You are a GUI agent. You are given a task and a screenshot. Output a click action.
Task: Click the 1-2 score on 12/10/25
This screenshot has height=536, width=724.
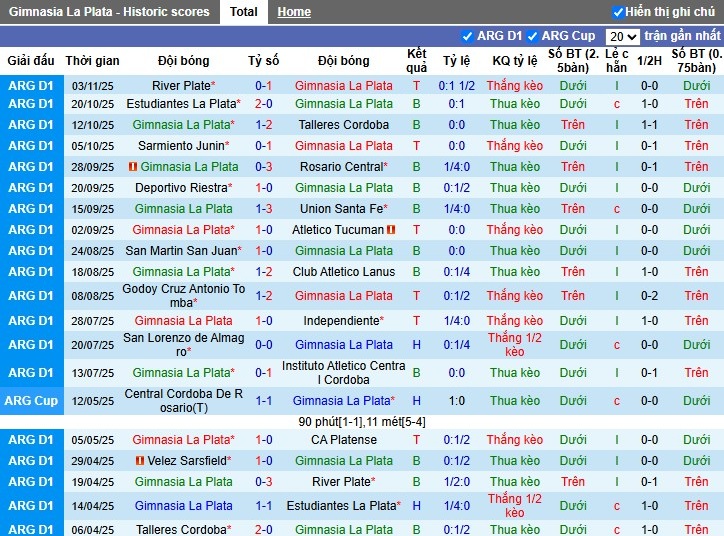(264, 125)
